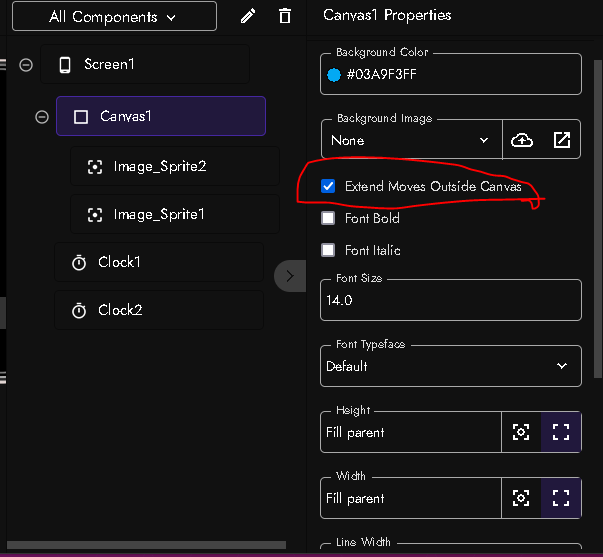This screenshot has width=603, height=557.
Task: Collapse the Screen1 tree node
Action: (26, 65)
